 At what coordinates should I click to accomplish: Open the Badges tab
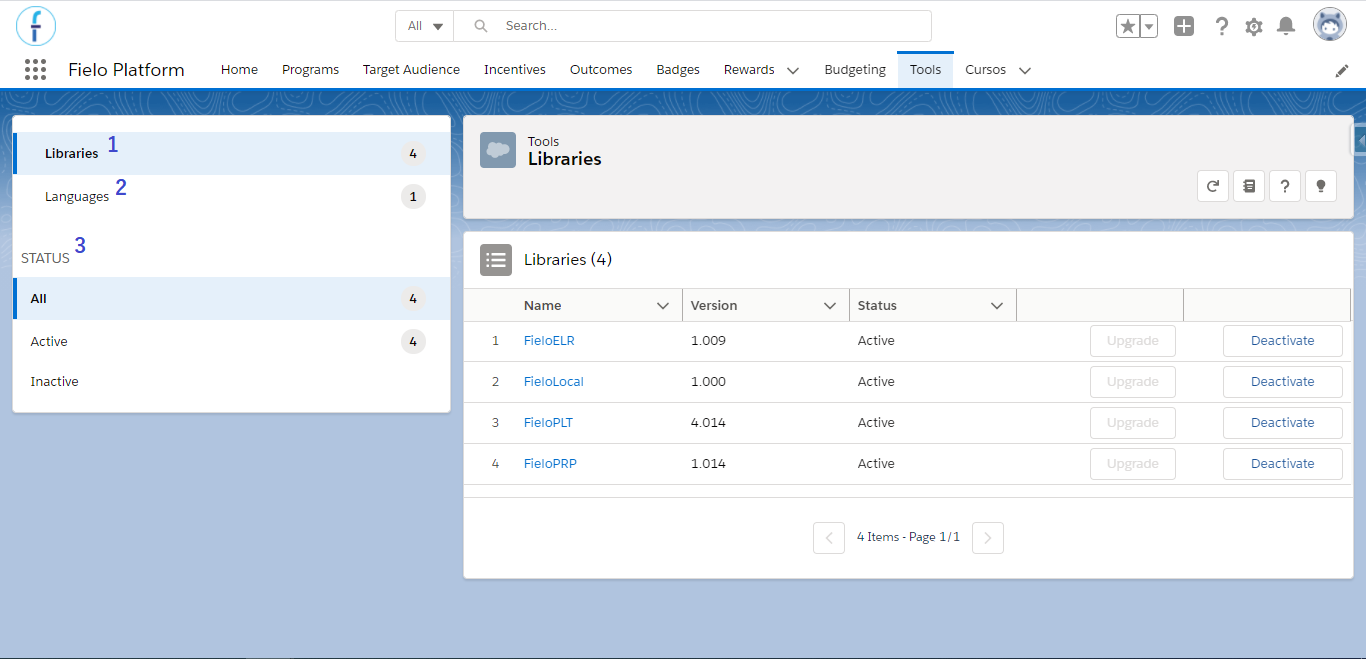click(678, 70)
